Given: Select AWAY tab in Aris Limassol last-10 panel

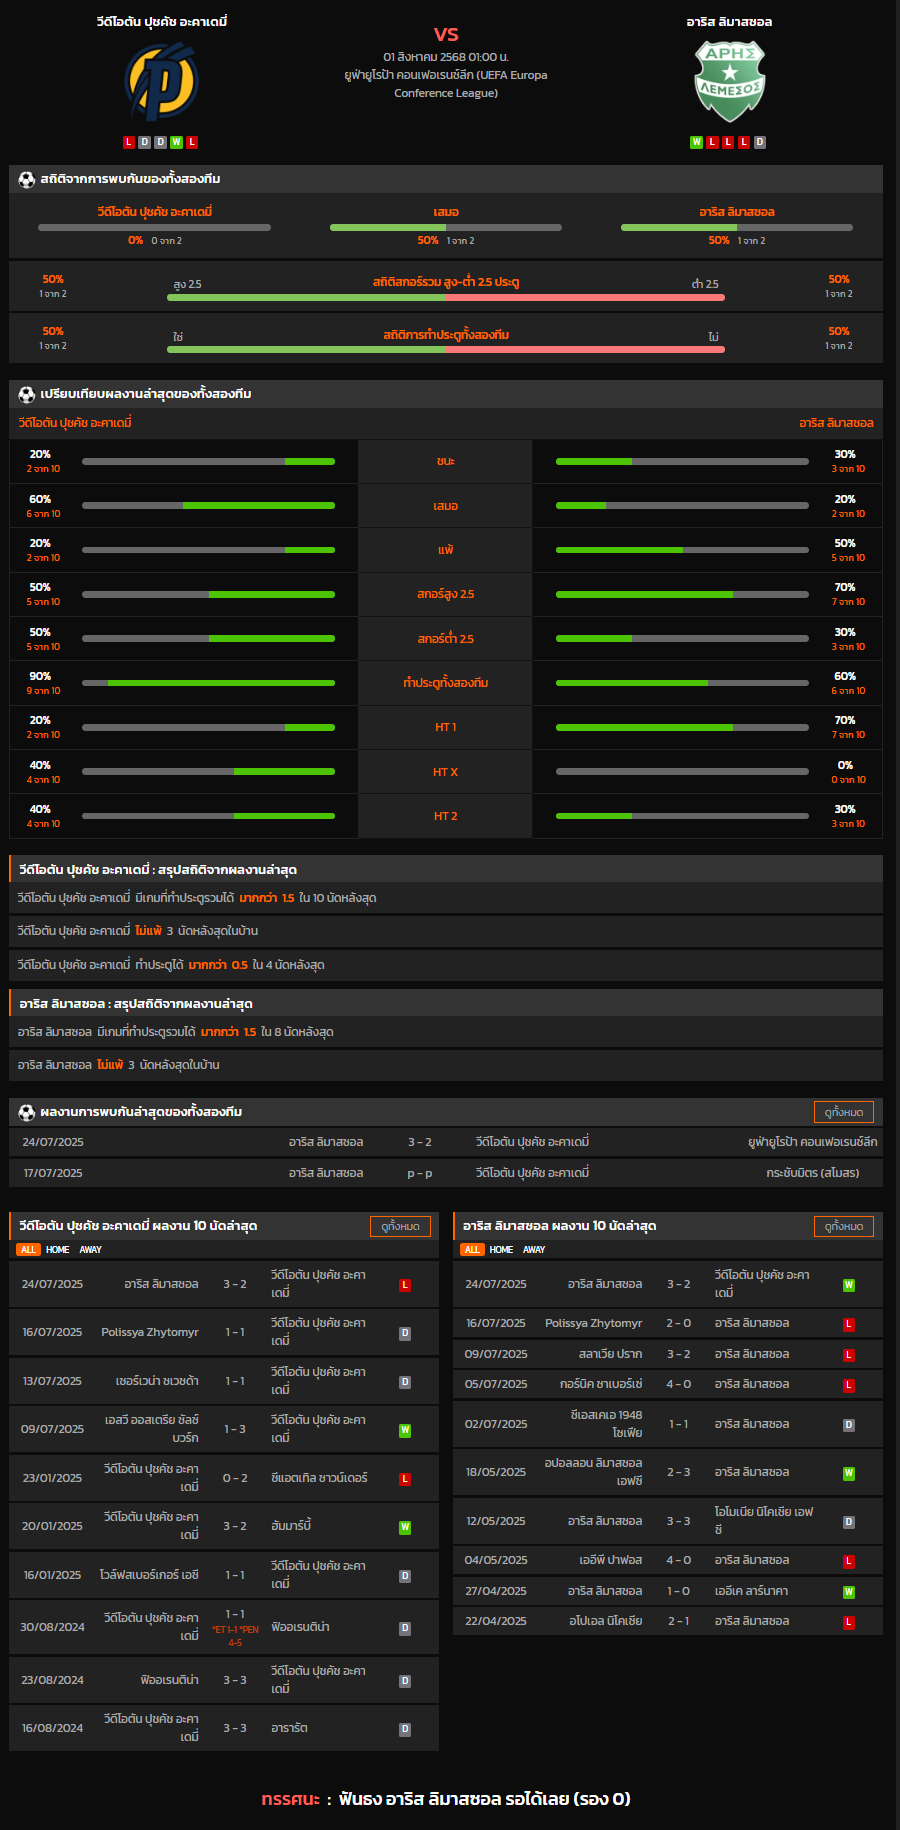Looking at the screenshot, I should (x=534, y=1250).
